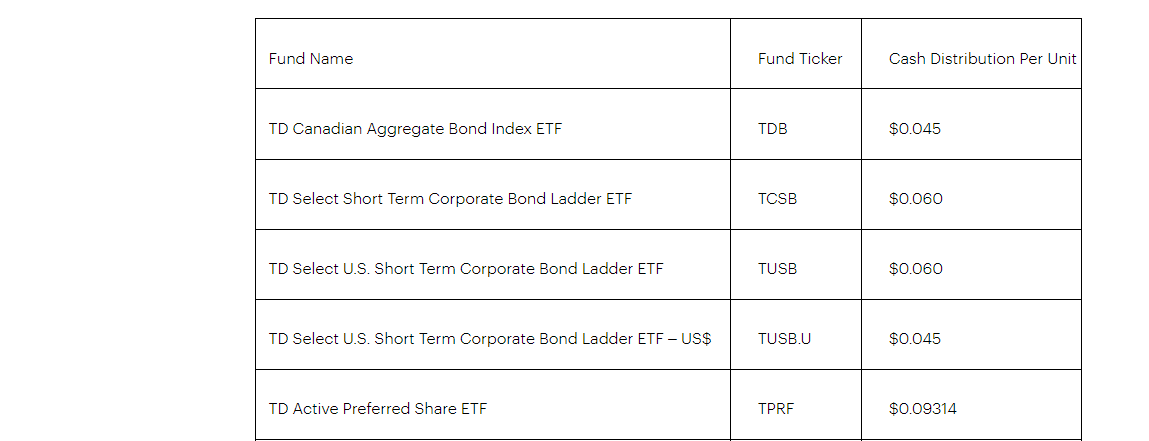The width and height of the screenshot is (1149, 441).
Task: Click the TDB ticker cell
Action: pos(772,129)
